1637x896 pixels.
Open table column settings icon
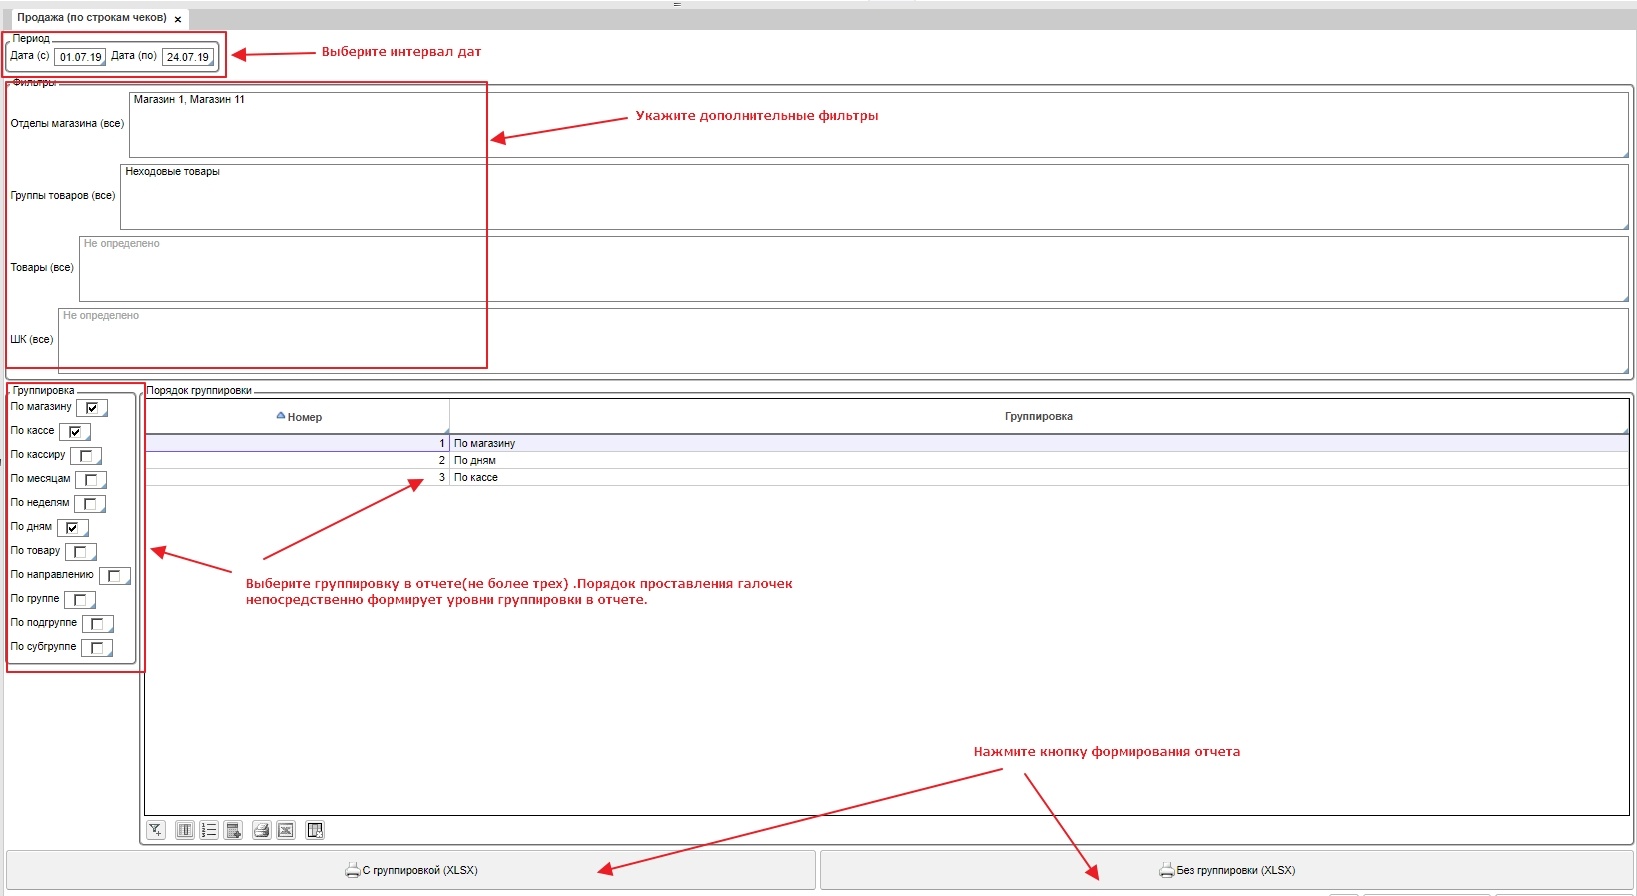tap(185, 830)
